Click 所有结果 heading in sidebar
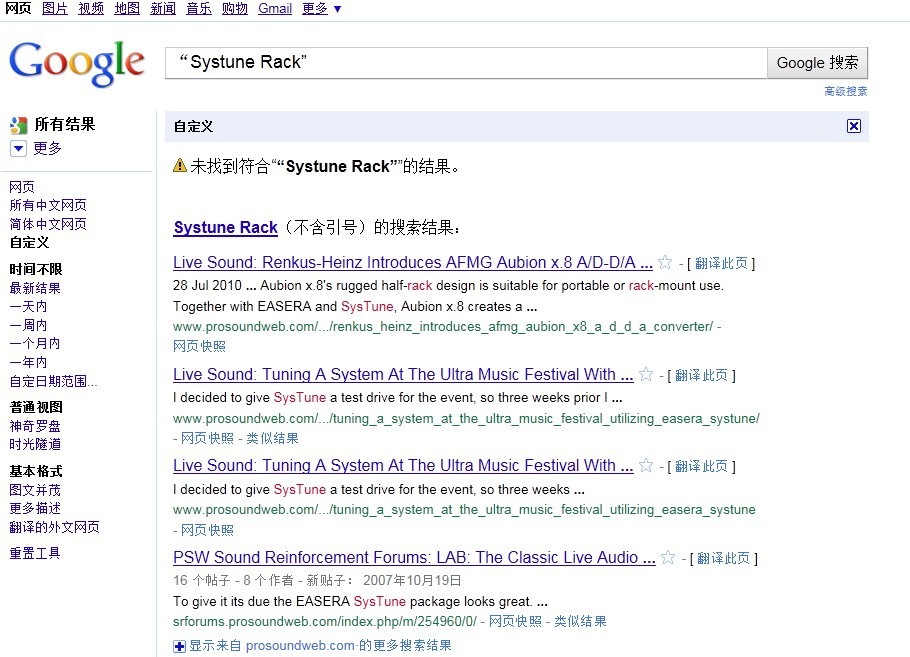This screenshot has height=657, width=910. (x=64, y=124)
